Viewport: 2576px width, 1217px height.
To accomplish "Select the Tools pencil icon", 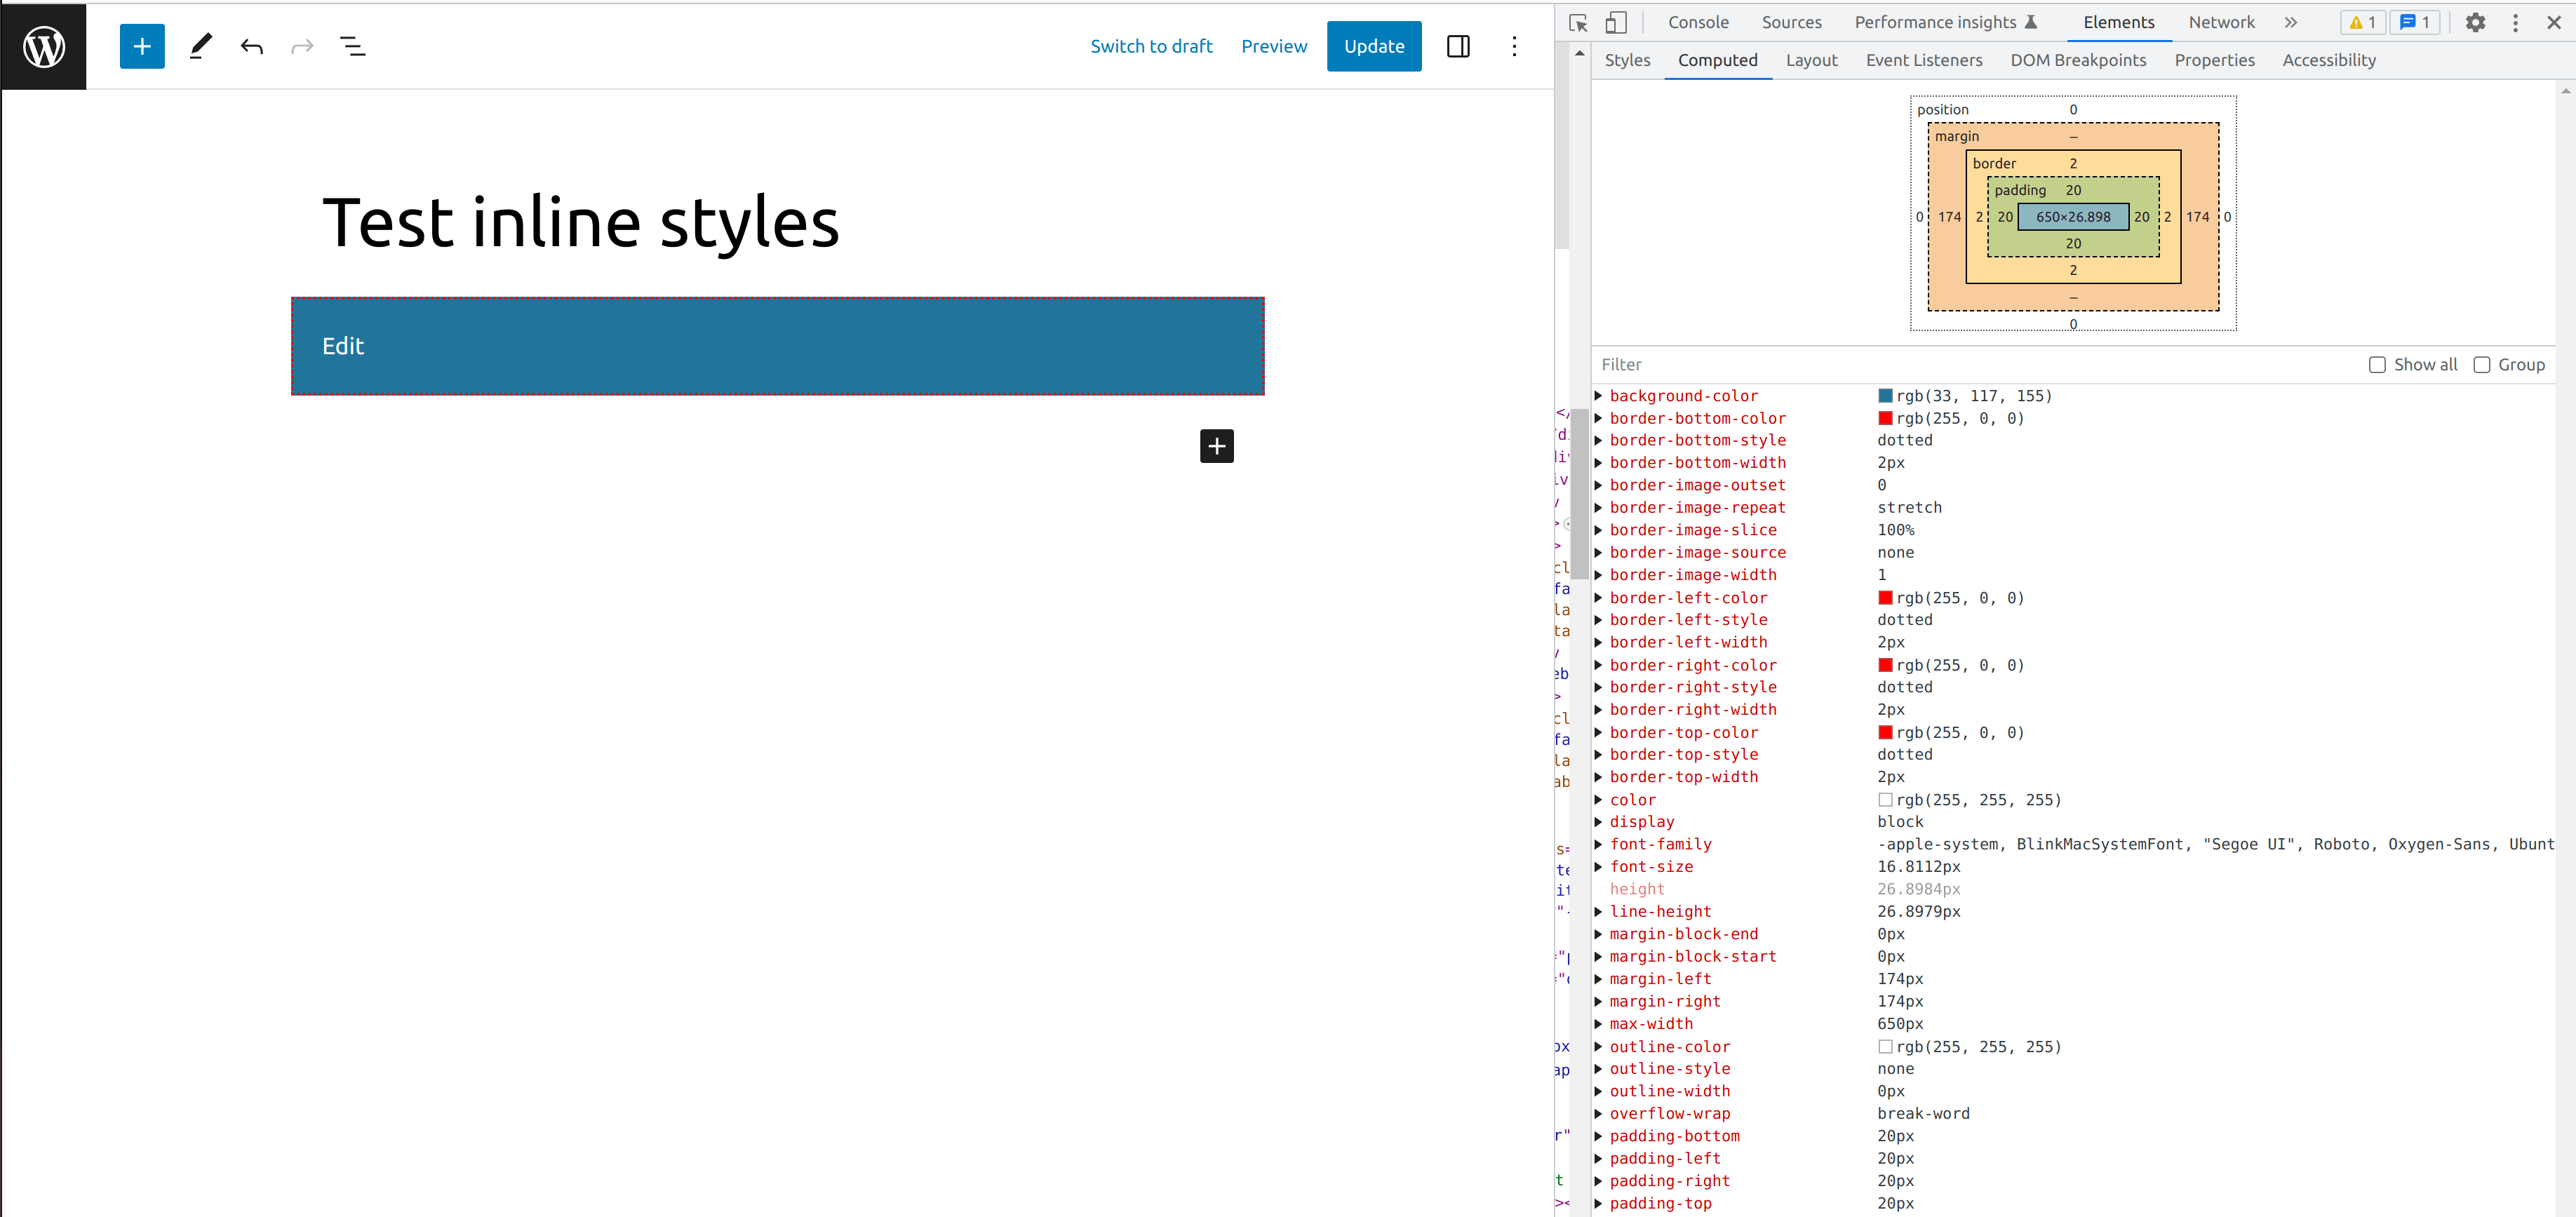I will (200, 46).
